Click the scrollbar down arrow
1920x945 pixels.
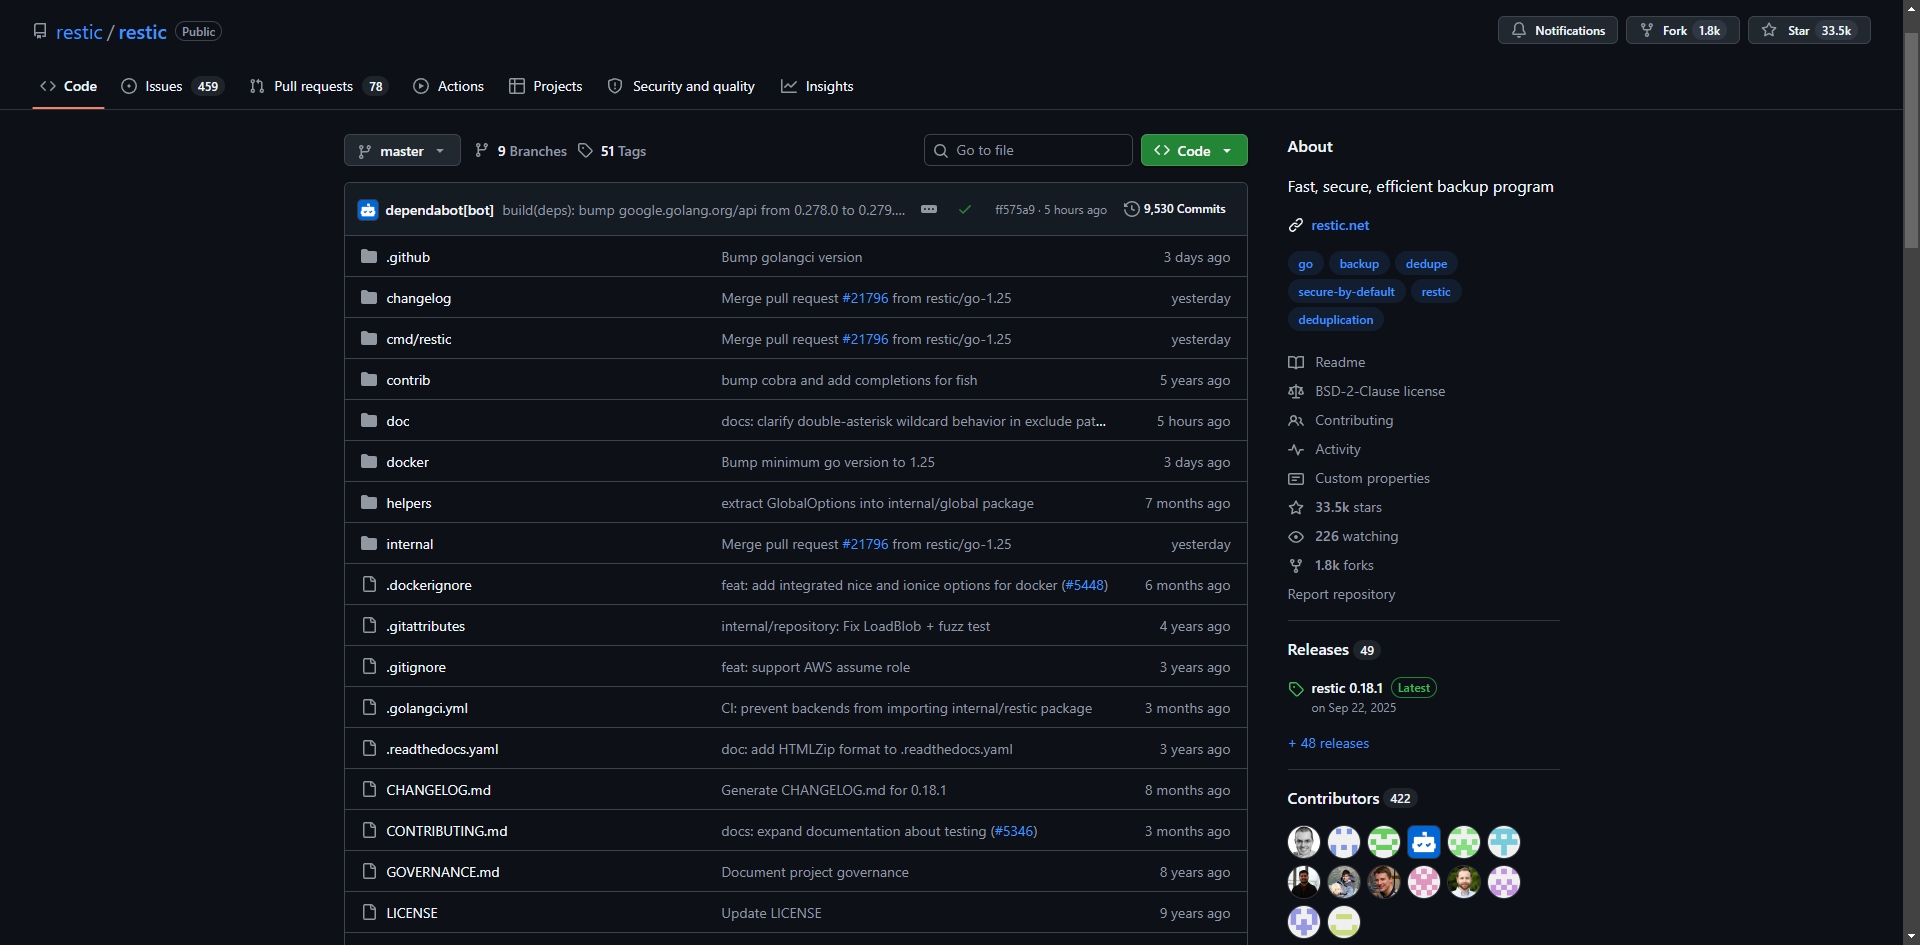(1911, 936)
